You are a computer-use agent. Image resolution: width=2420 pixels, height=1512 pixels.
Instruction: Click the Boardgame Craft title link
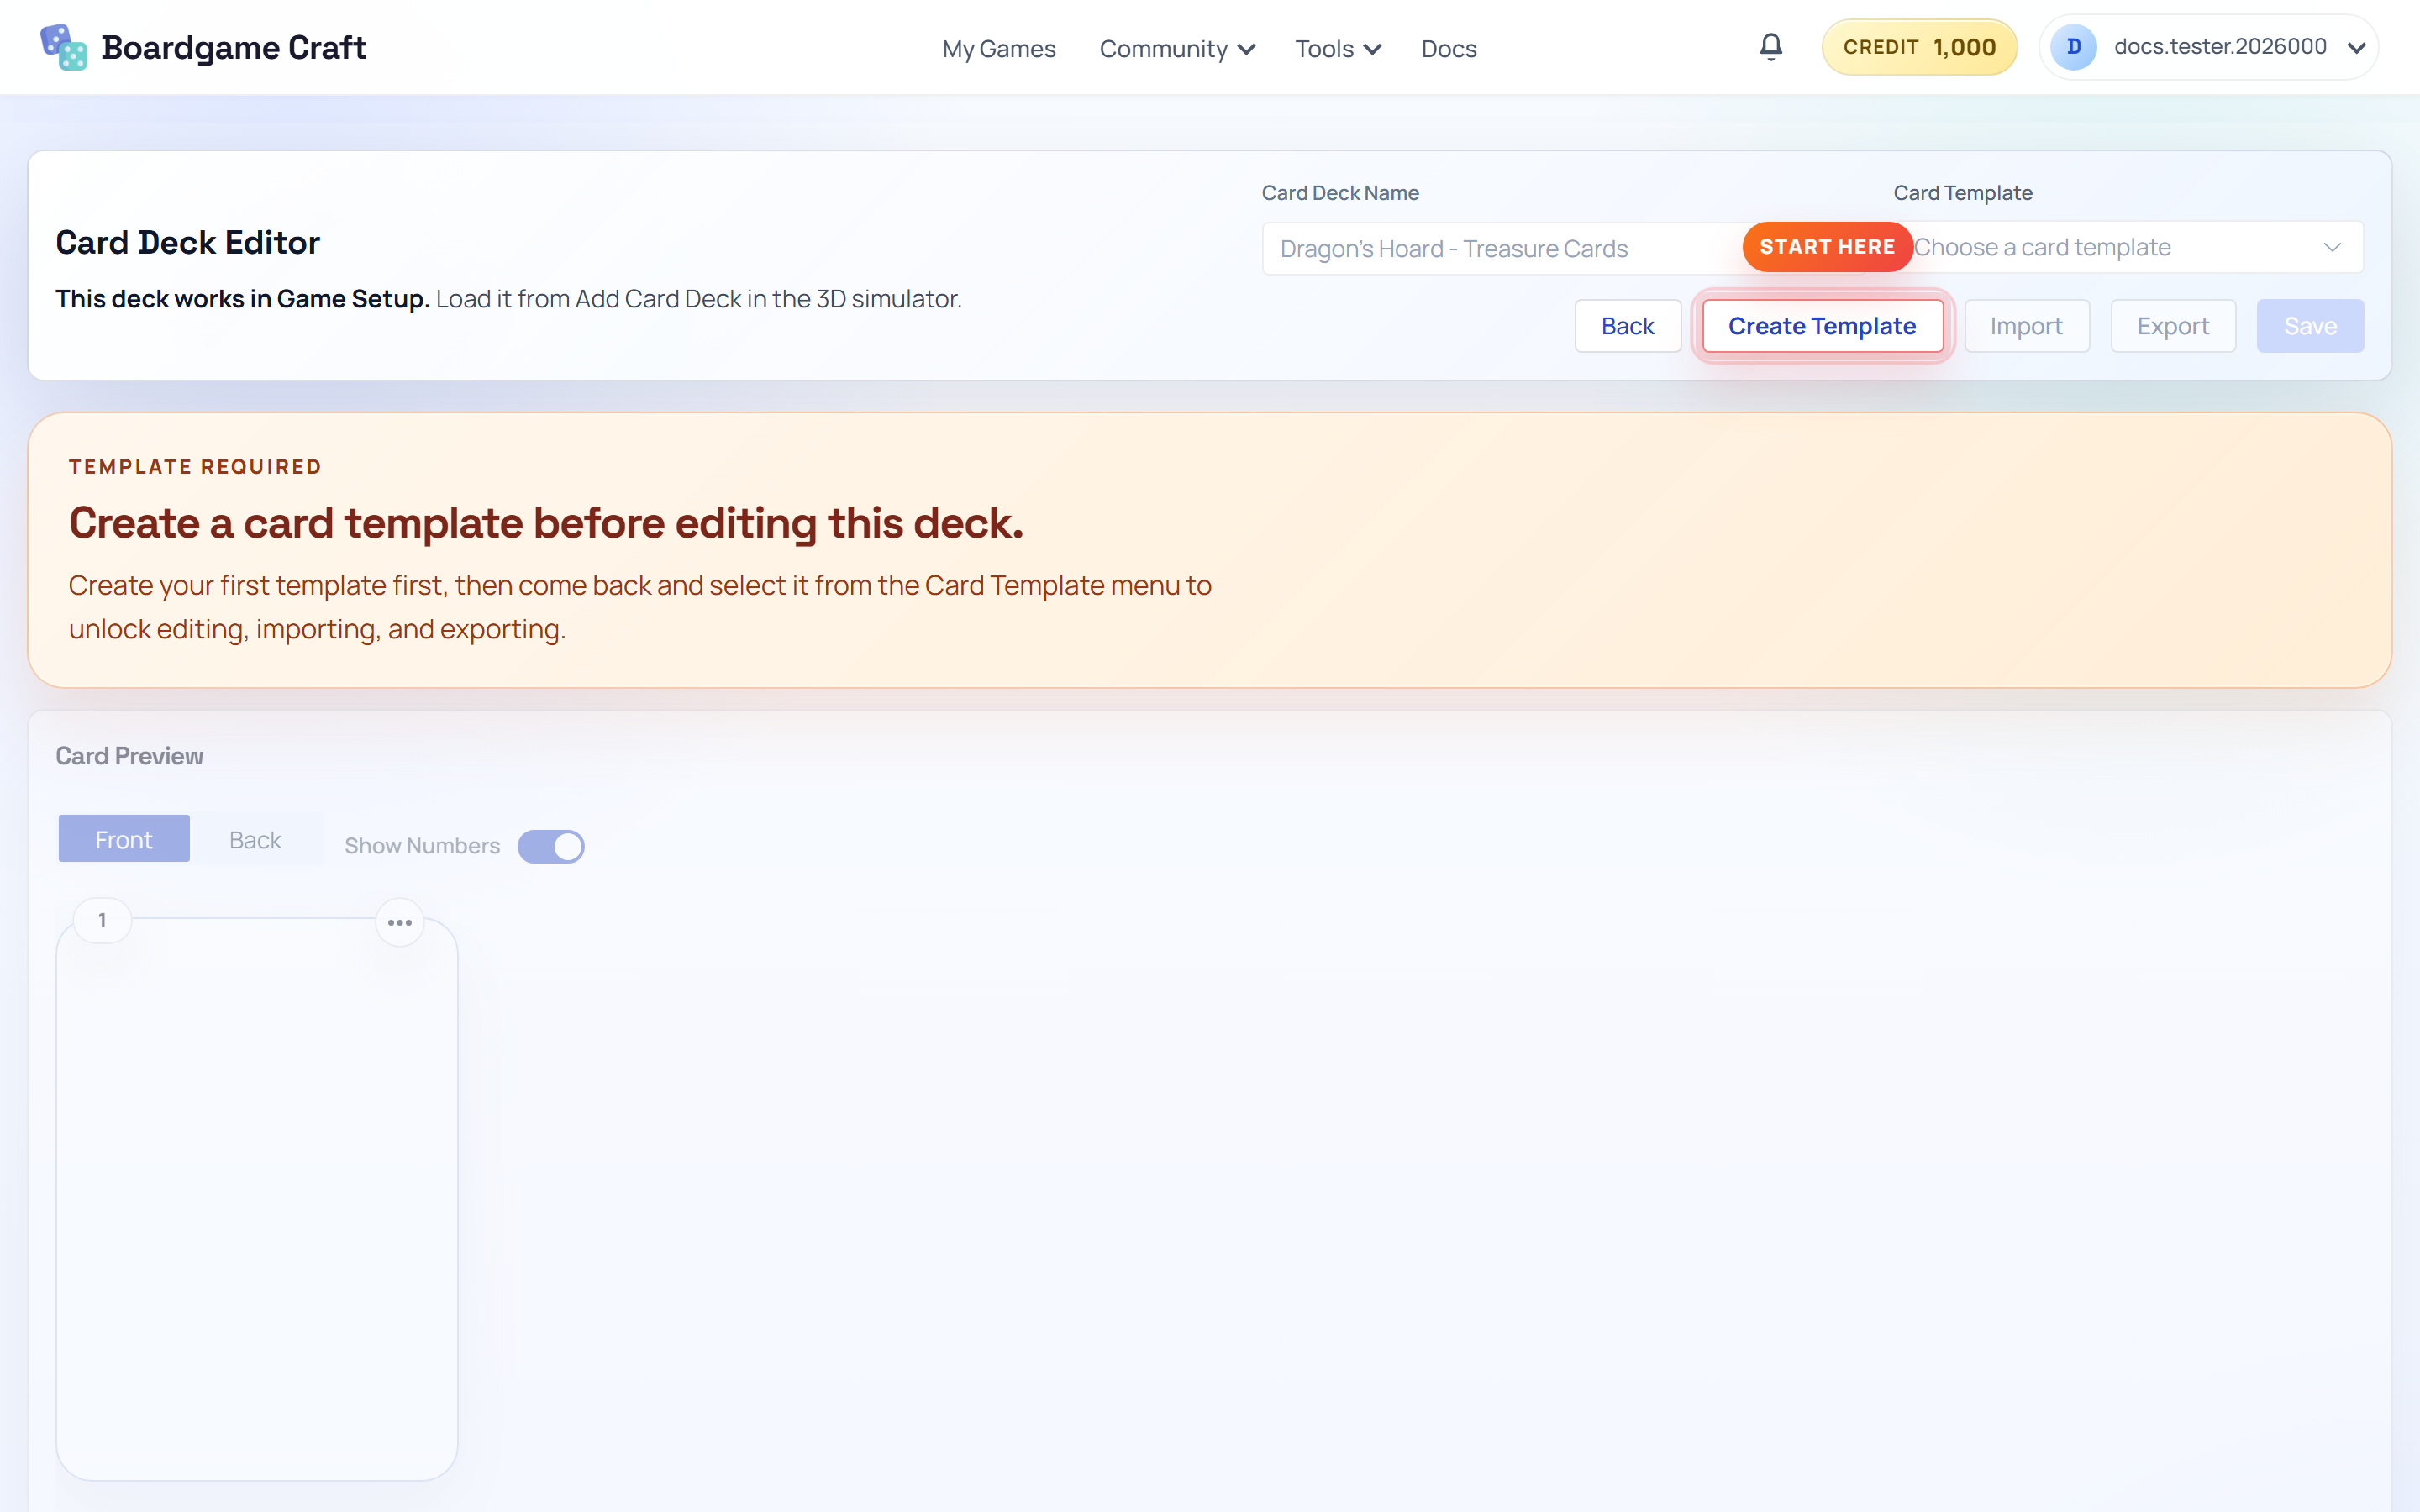click(x=233, y=47)
